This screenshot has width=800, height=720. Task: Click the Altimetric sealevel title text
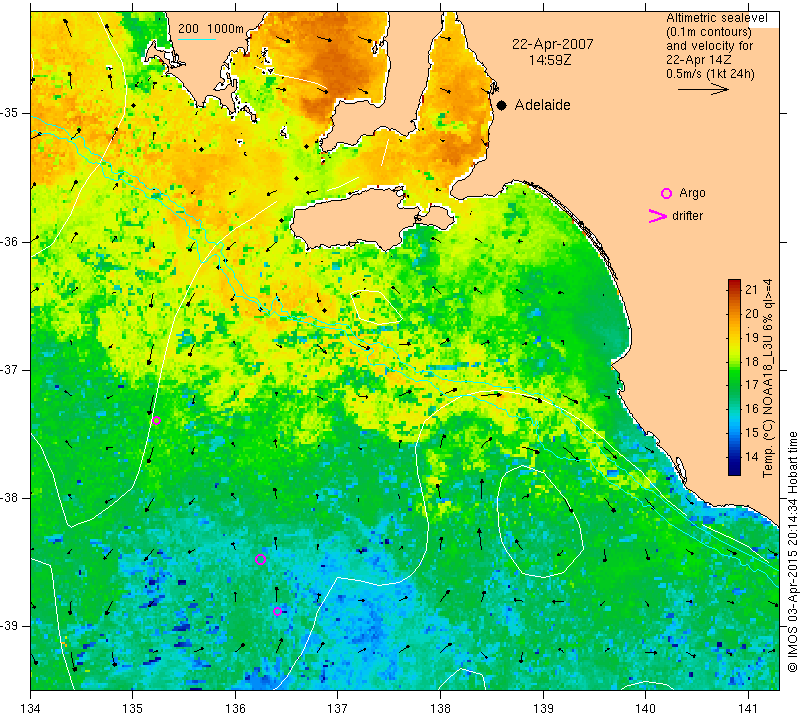point(716,18)
